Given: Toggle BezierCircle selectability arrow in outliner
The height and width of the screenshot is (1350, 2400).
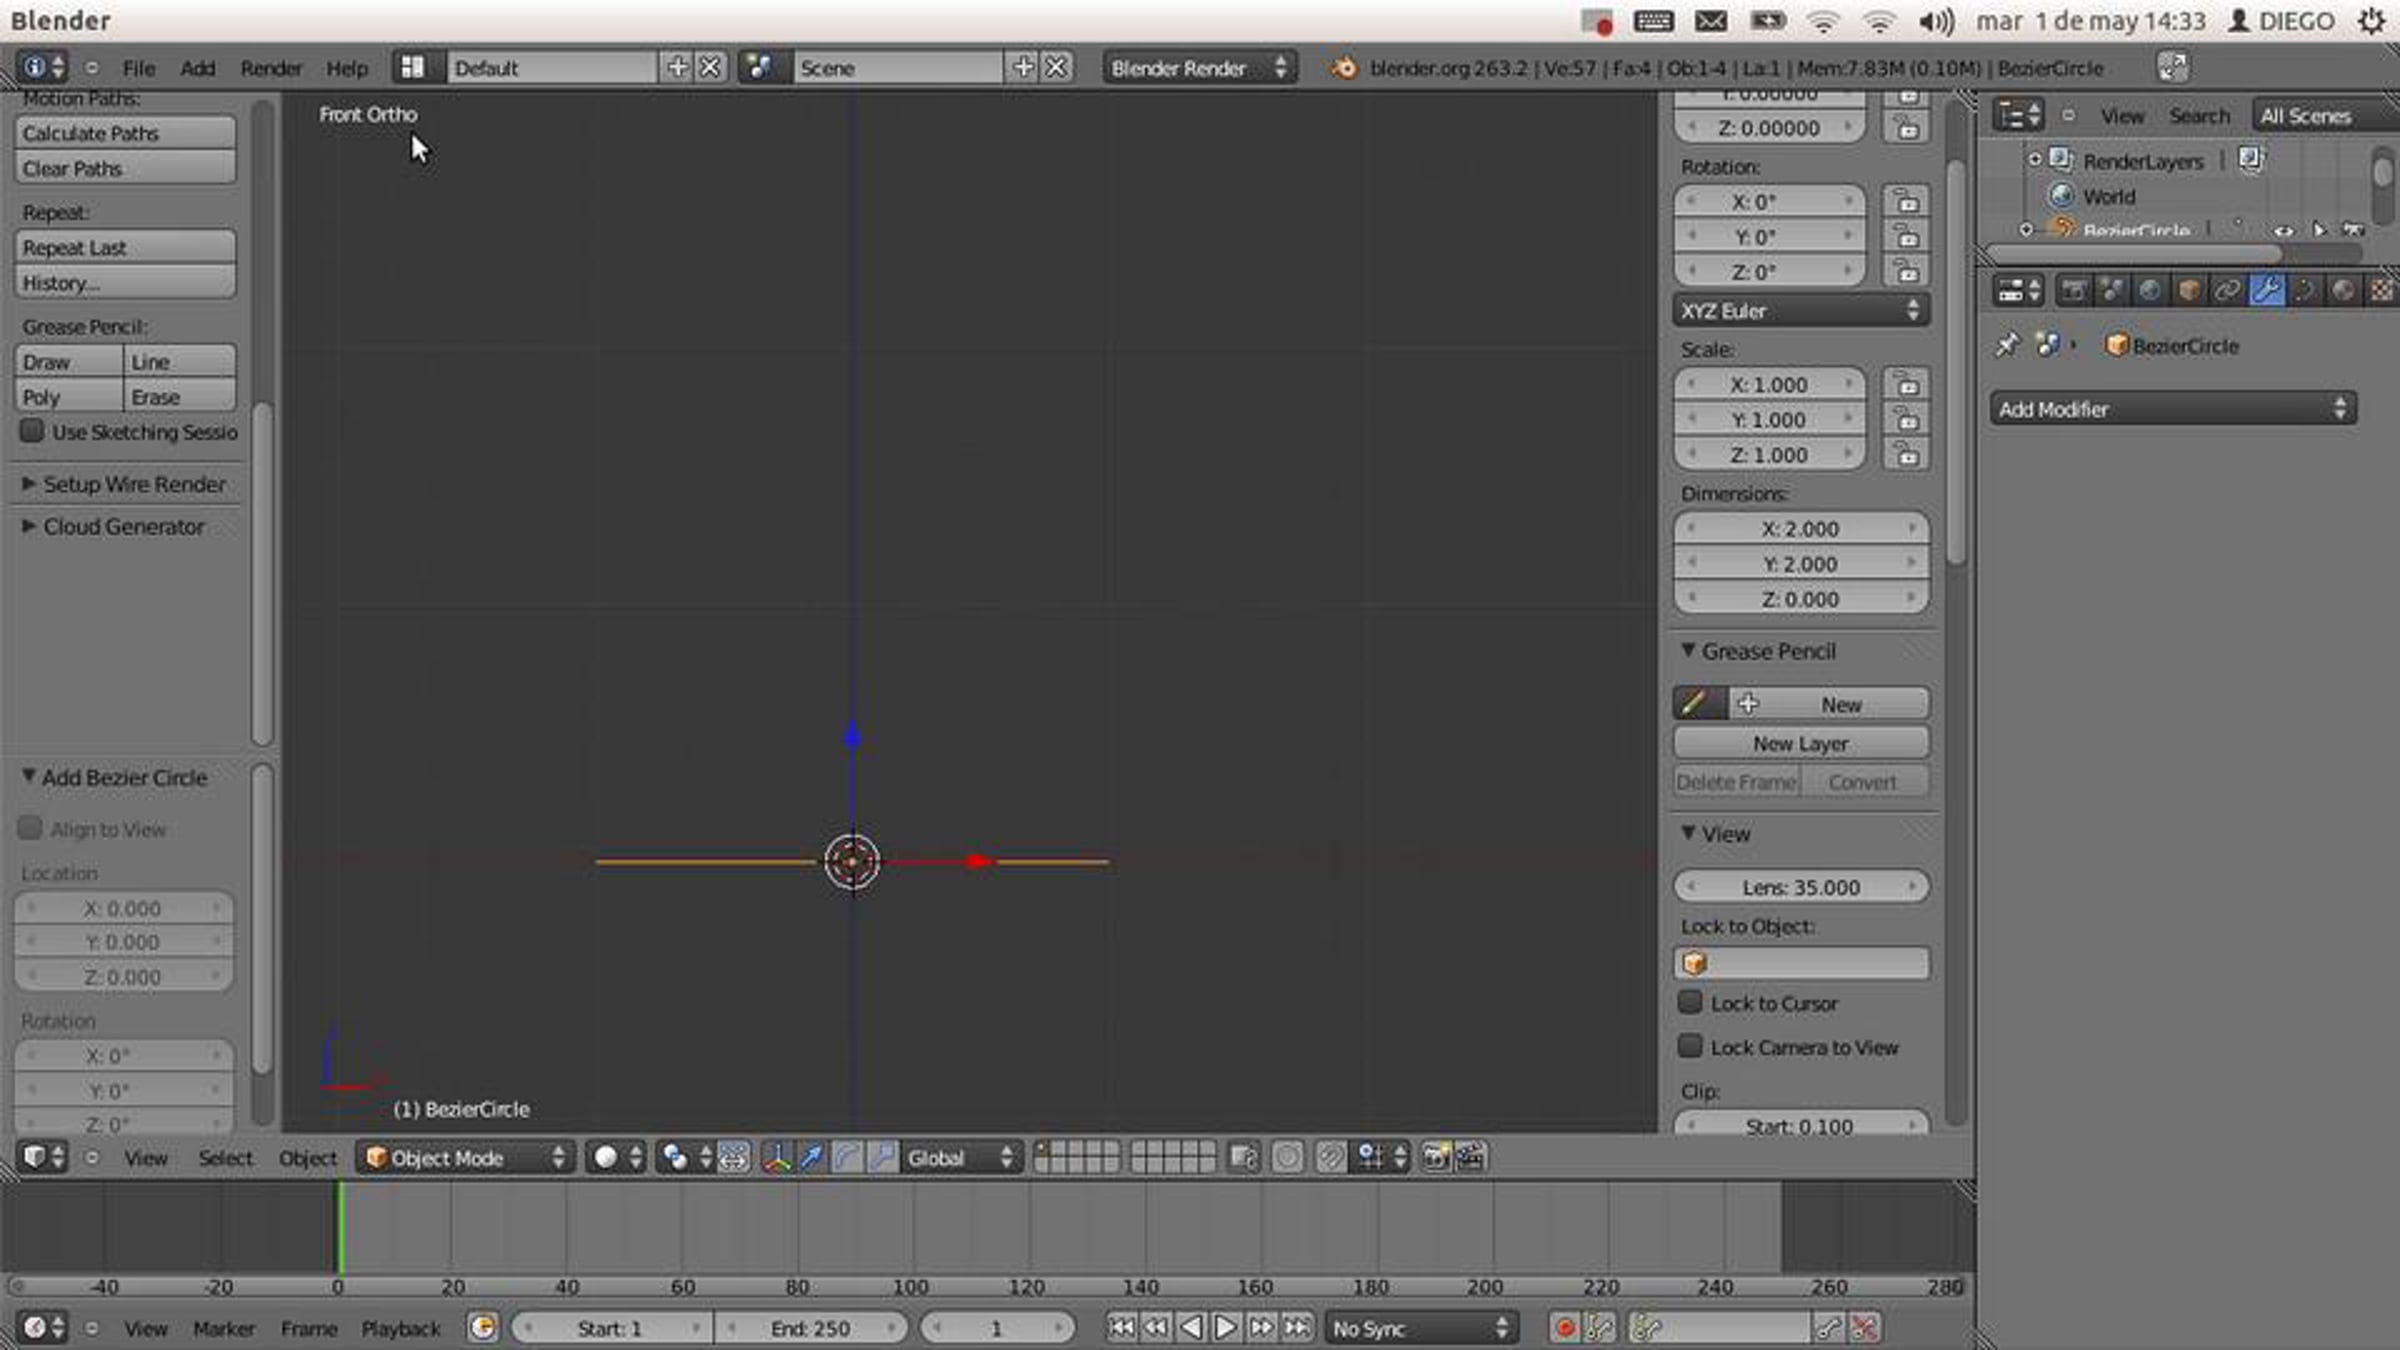Looking at the screenshot, I should coord(2319,231).
